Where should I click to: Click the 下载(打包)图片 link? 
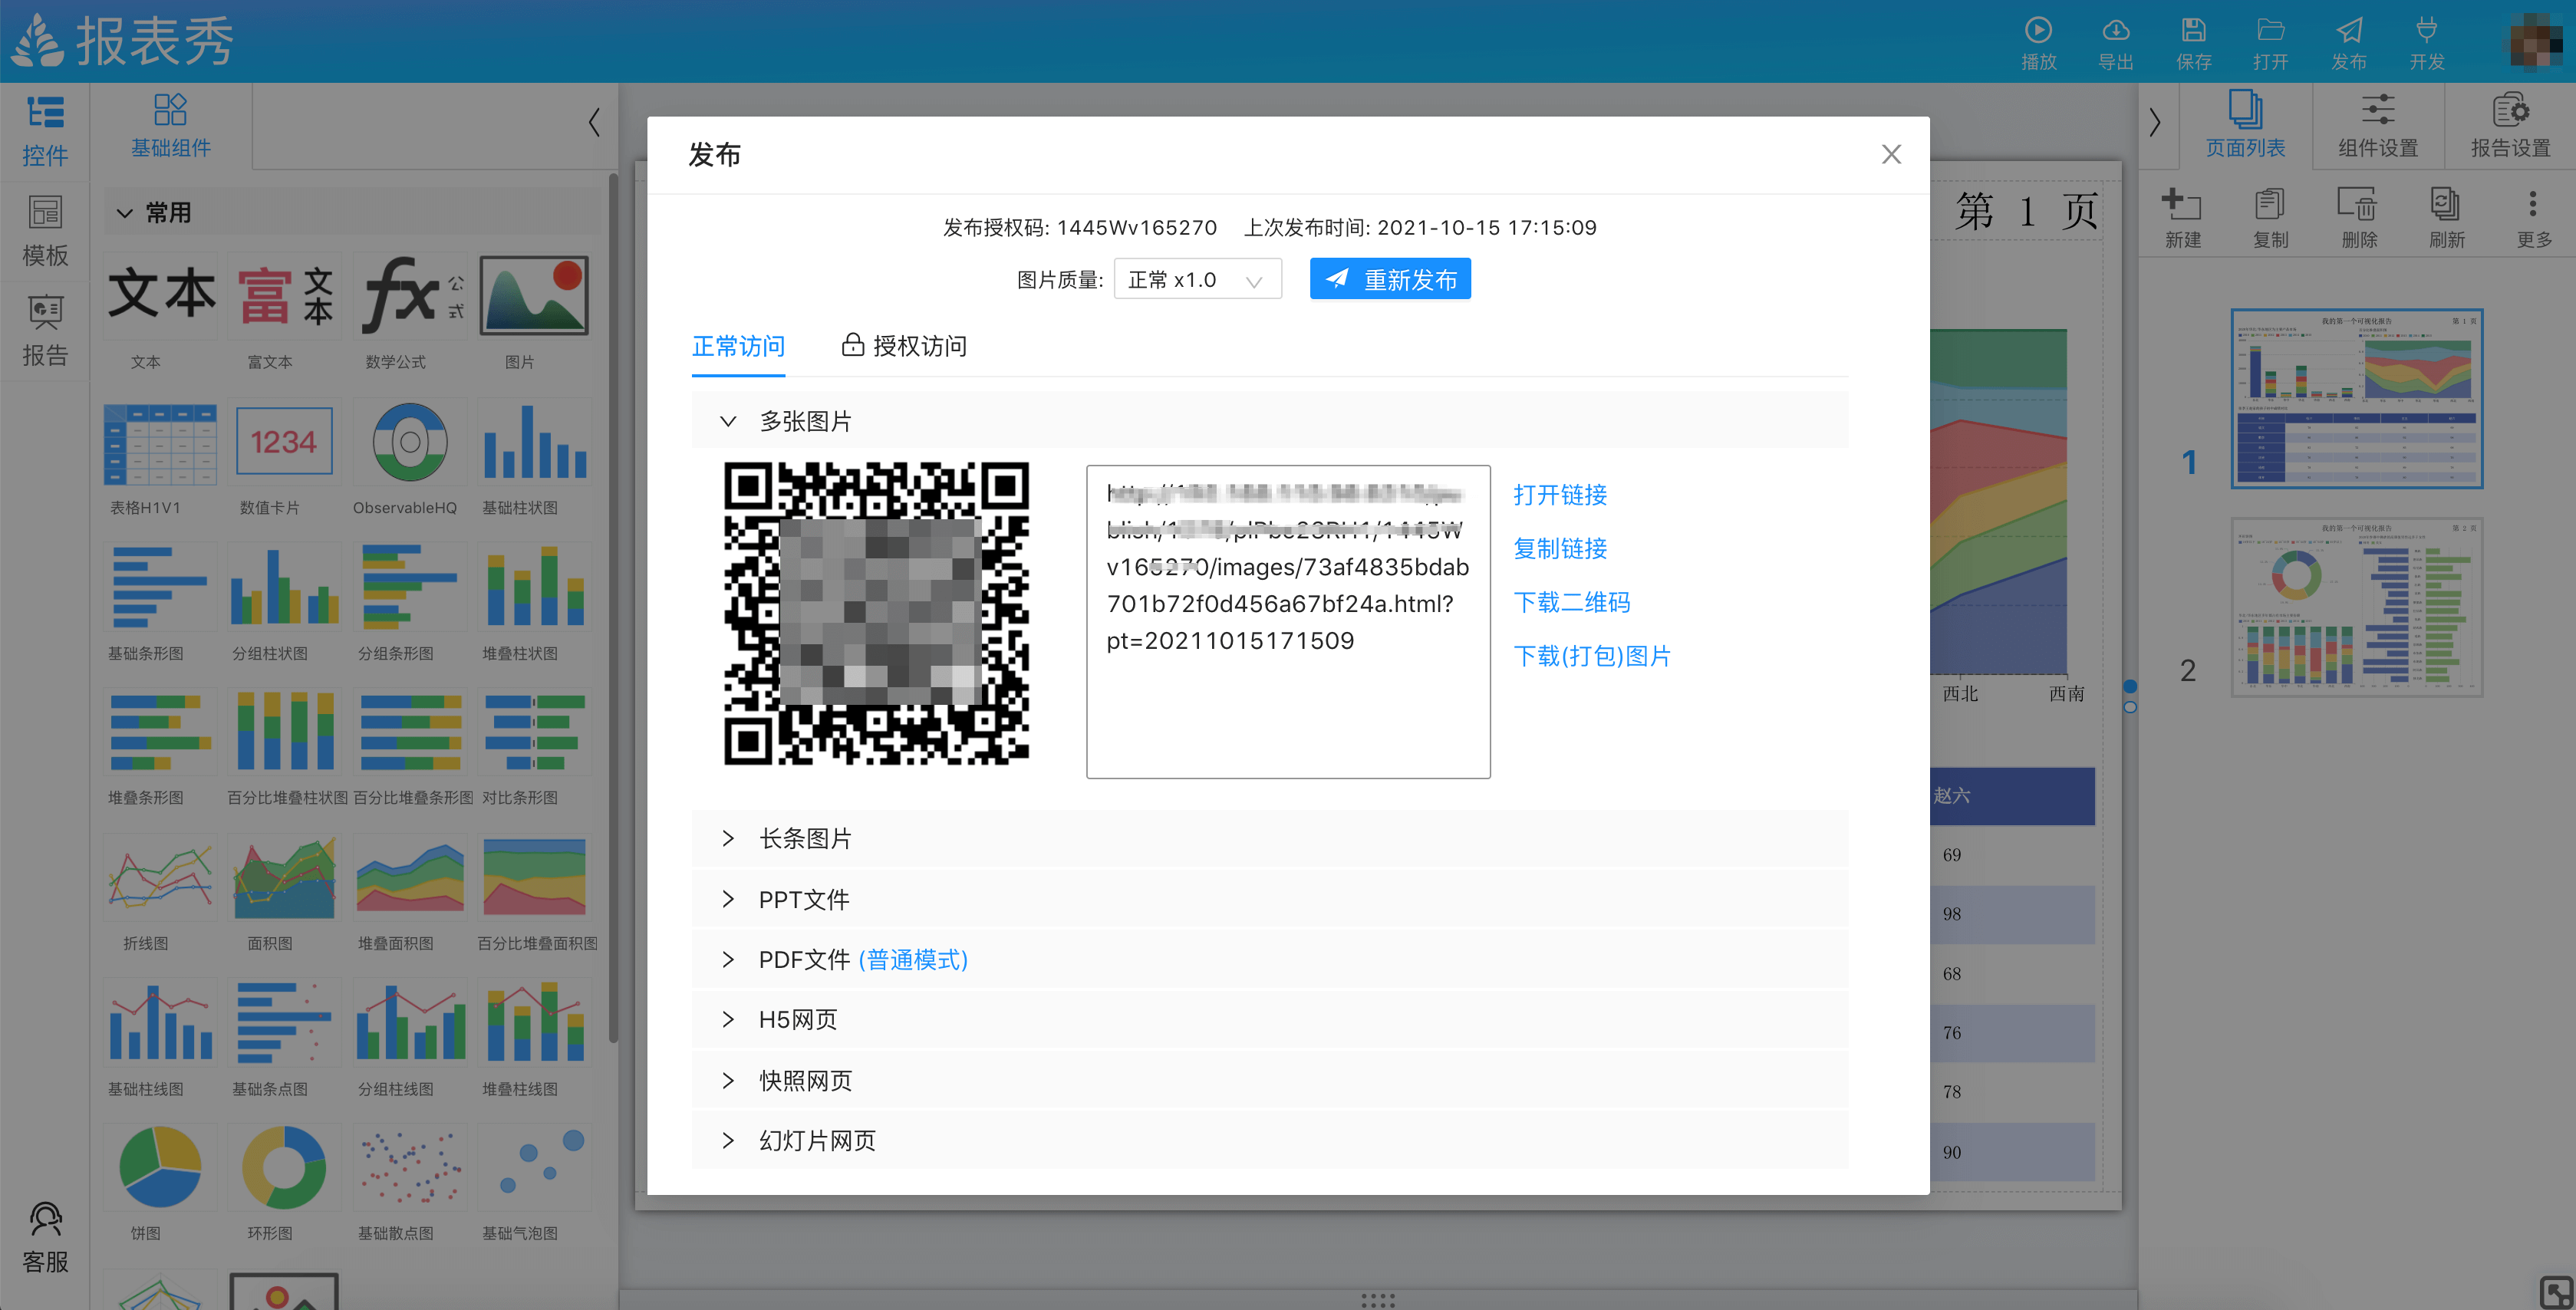point(1592,657)
